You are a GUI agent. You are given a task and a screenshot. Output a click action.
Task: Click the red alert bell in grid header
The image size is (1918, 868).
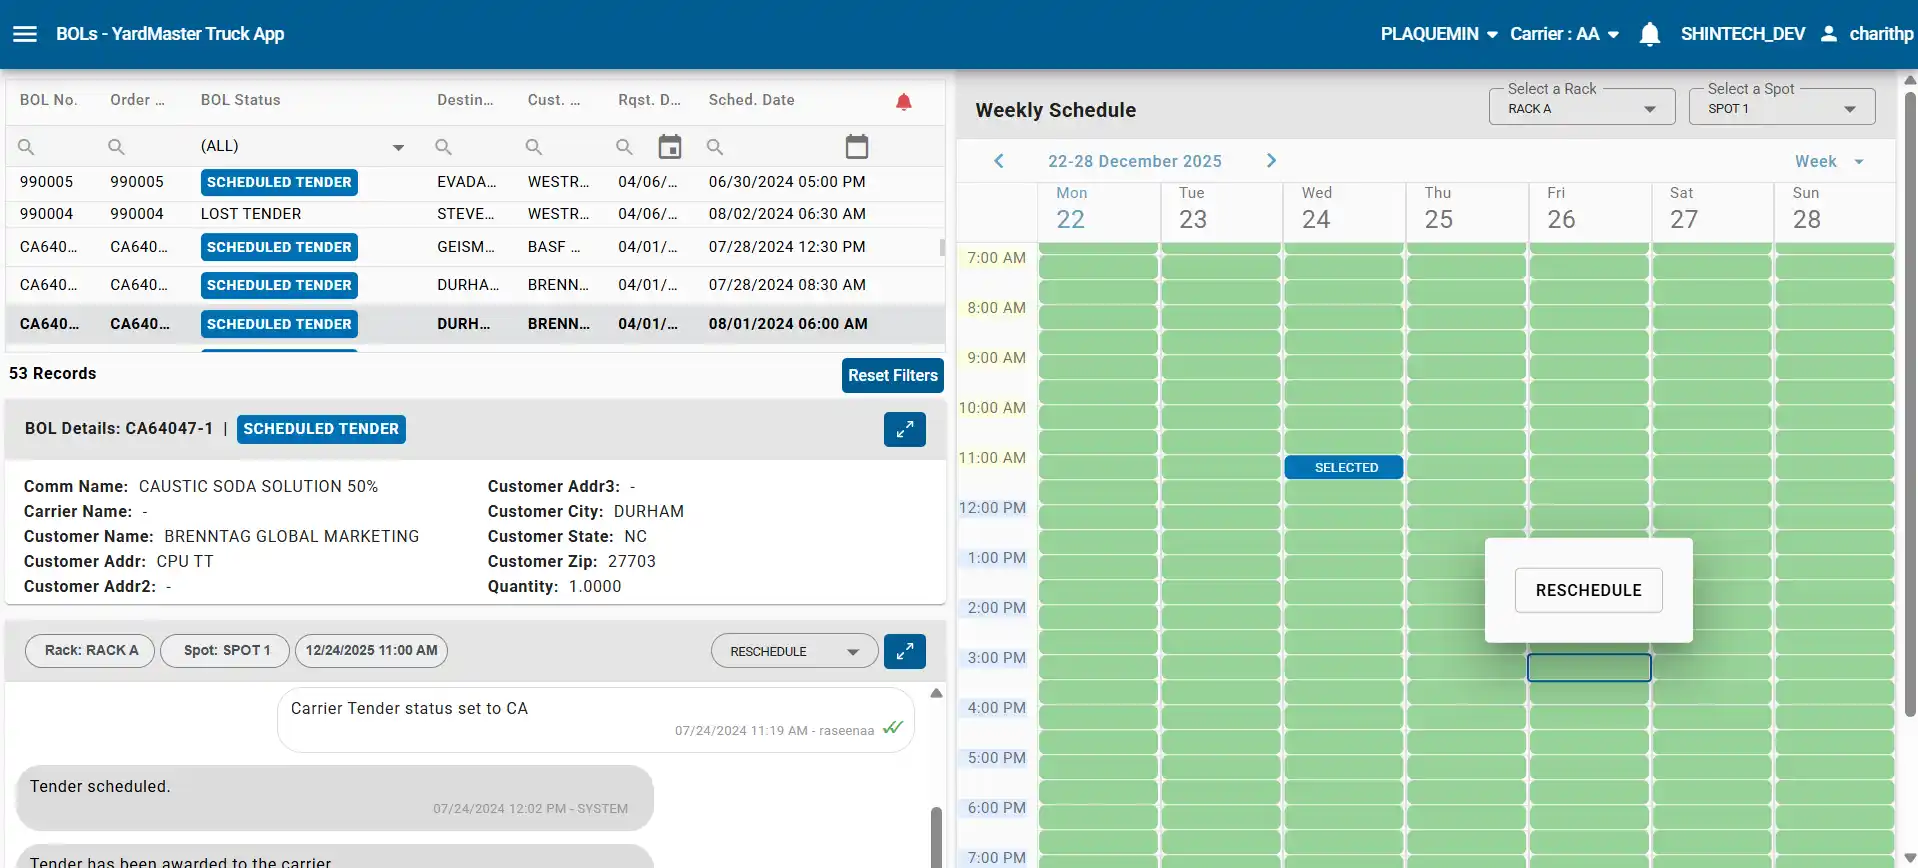point(903,101)
